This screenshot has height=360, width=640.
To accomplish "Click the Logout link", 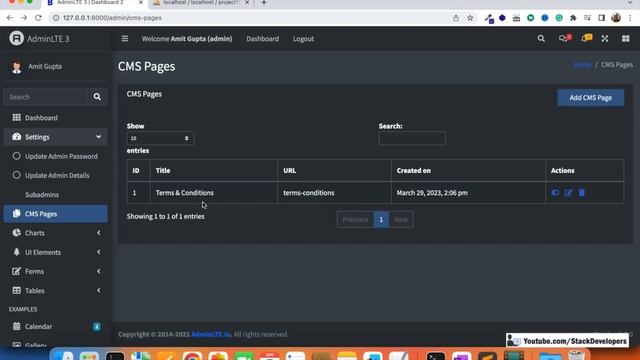I will click(x=303, y=39).
